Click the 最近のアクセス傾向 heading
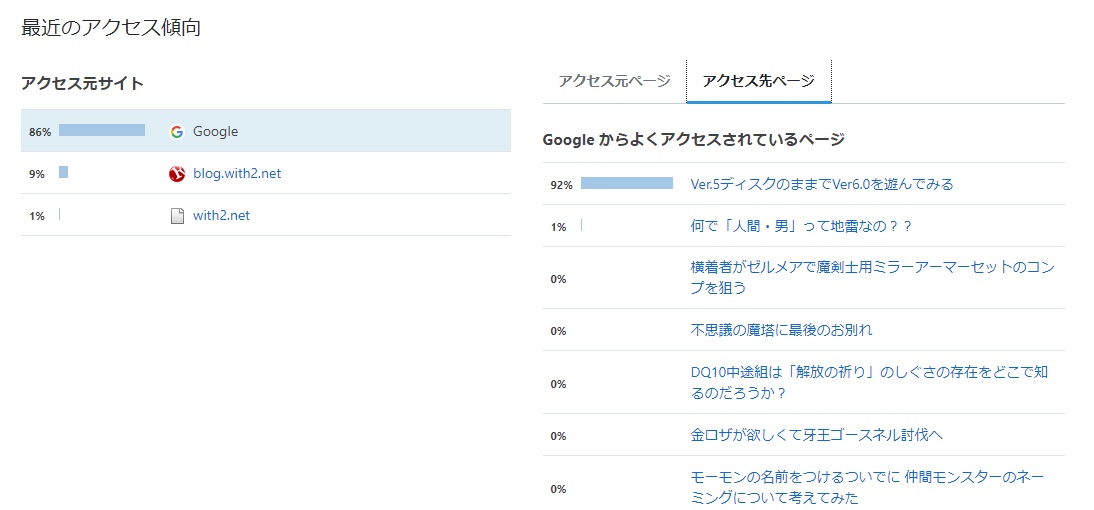Screen dimensions: 1094x510 click(111, 28)
